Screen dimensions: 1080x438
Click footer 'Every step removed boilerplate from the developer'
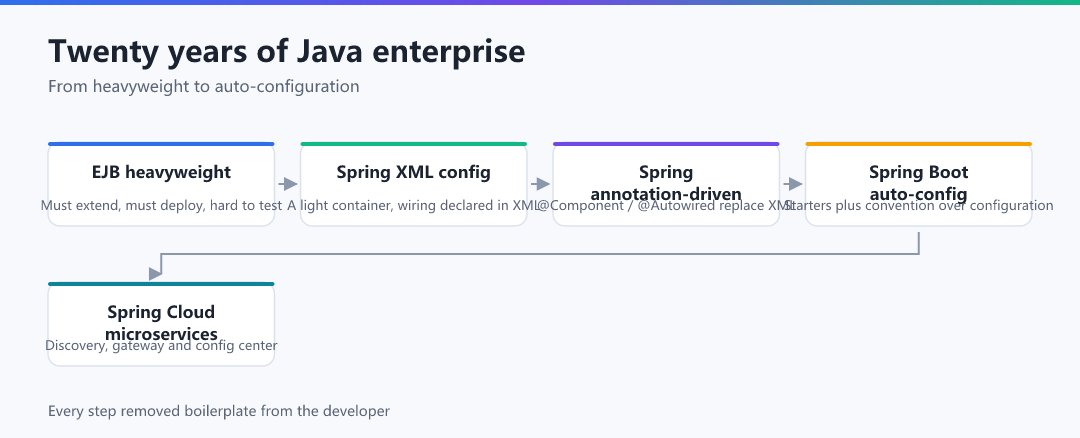click(219, 411)
